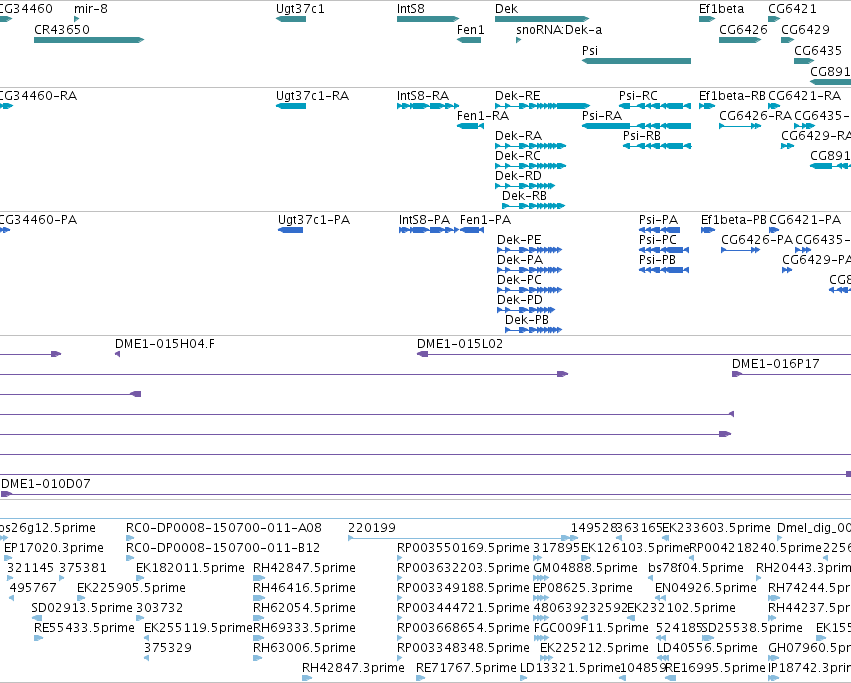Screen dimensions: 851x683
Task: Select the CG6435 gene feature
Action: (804, 61)
